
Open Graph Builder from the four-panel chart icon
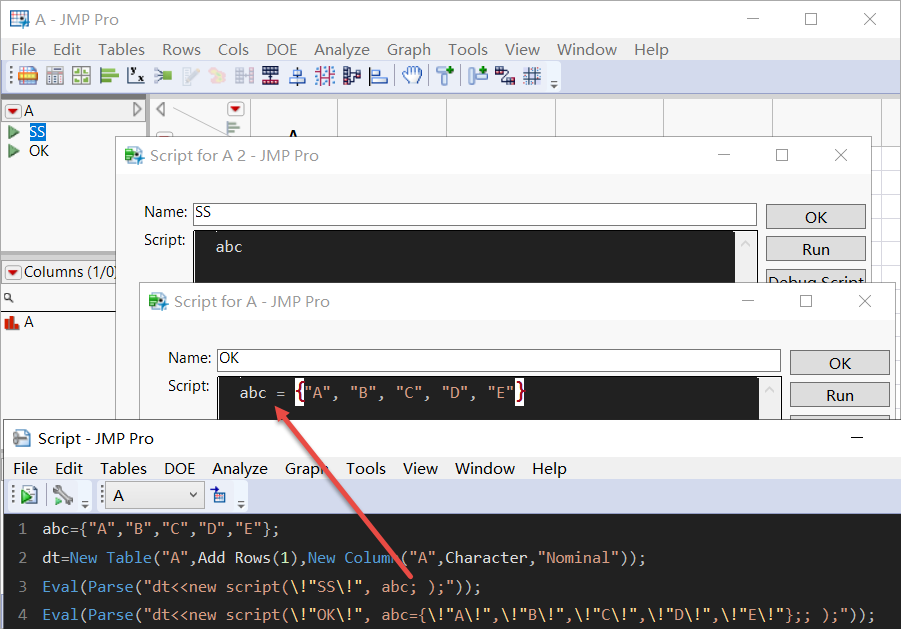point(81,75)
